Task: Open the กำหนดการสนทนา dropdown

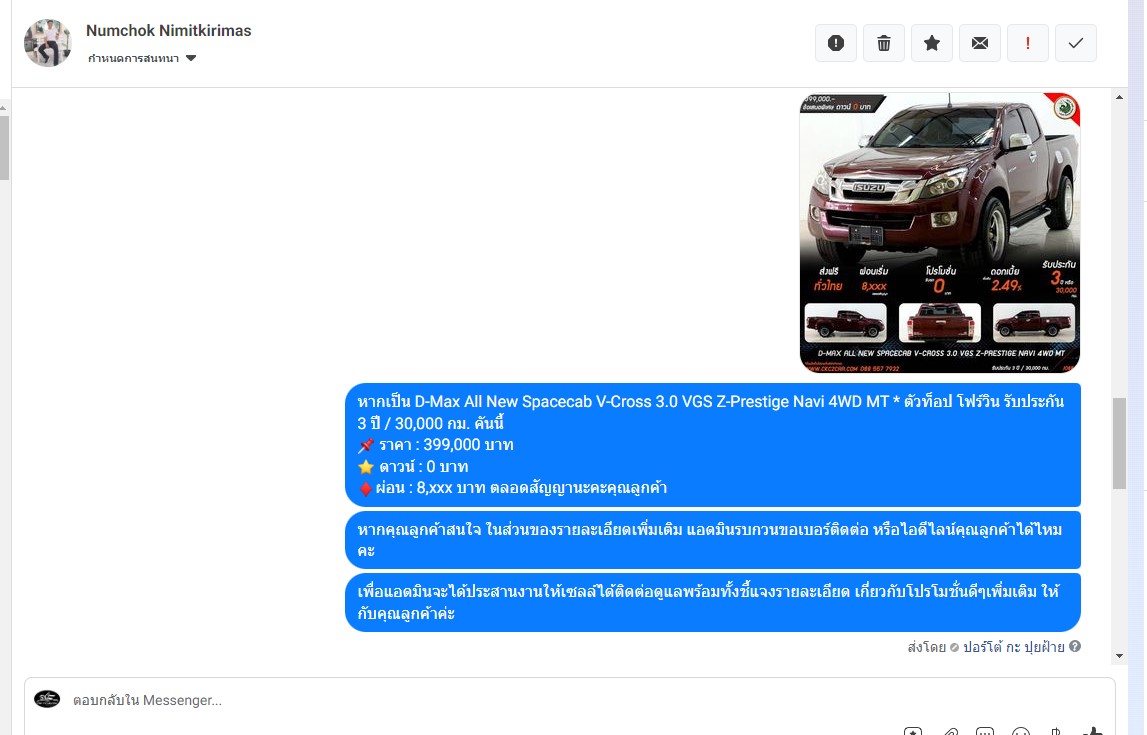Action: coord(142,58)
